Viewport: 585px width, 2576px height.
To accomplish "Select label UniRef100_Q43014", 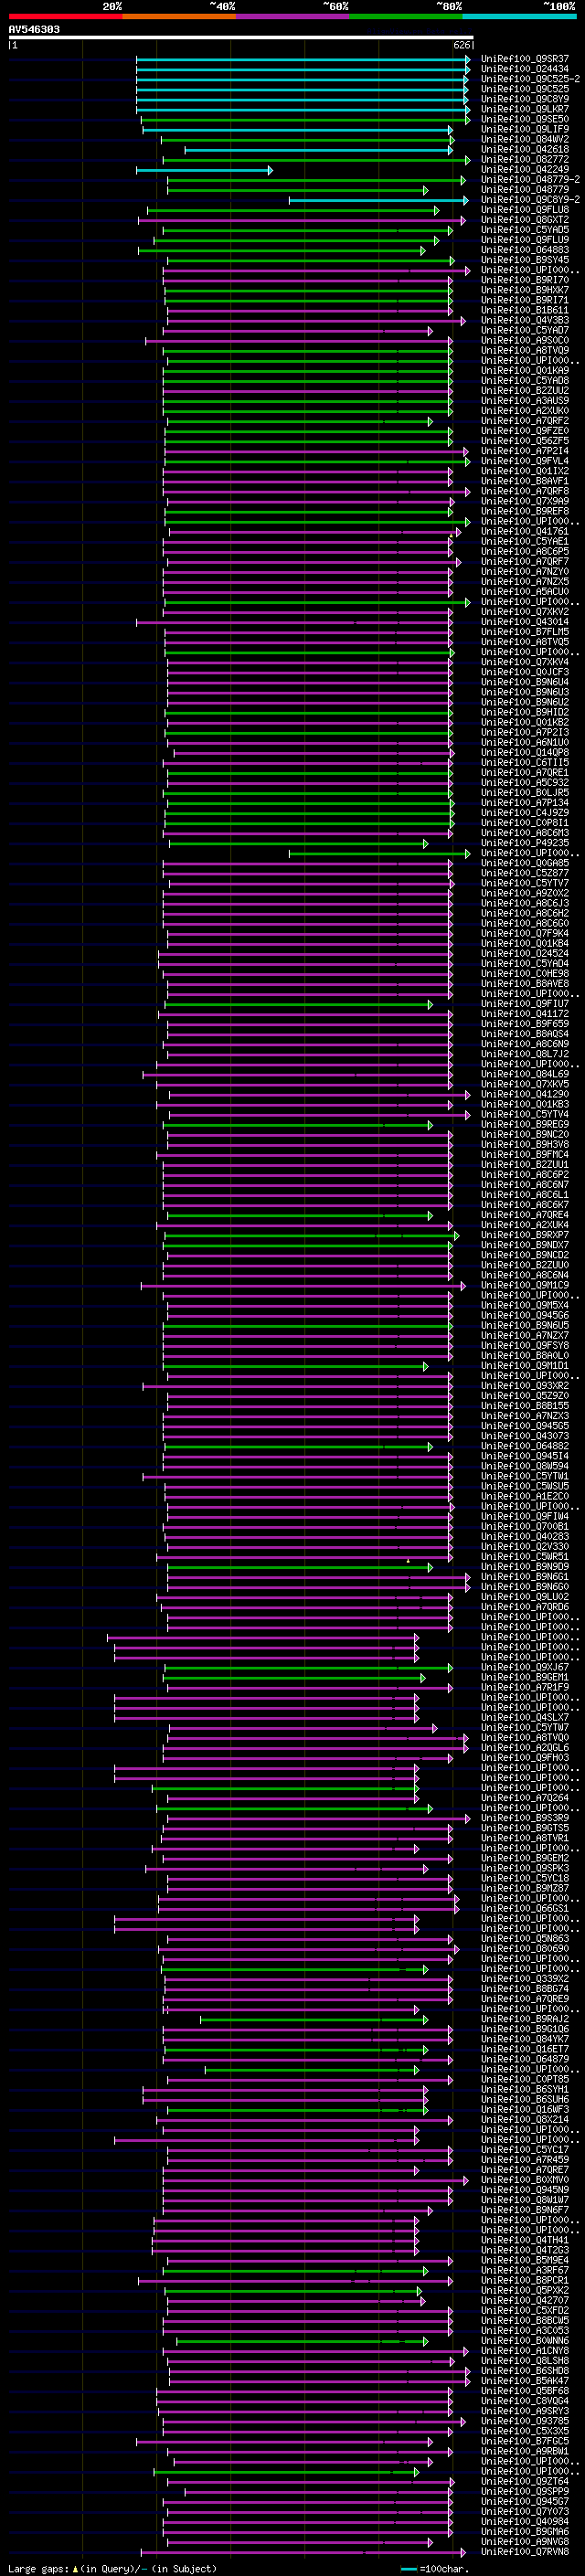I will pyautogui.click(x=525, y=622).
